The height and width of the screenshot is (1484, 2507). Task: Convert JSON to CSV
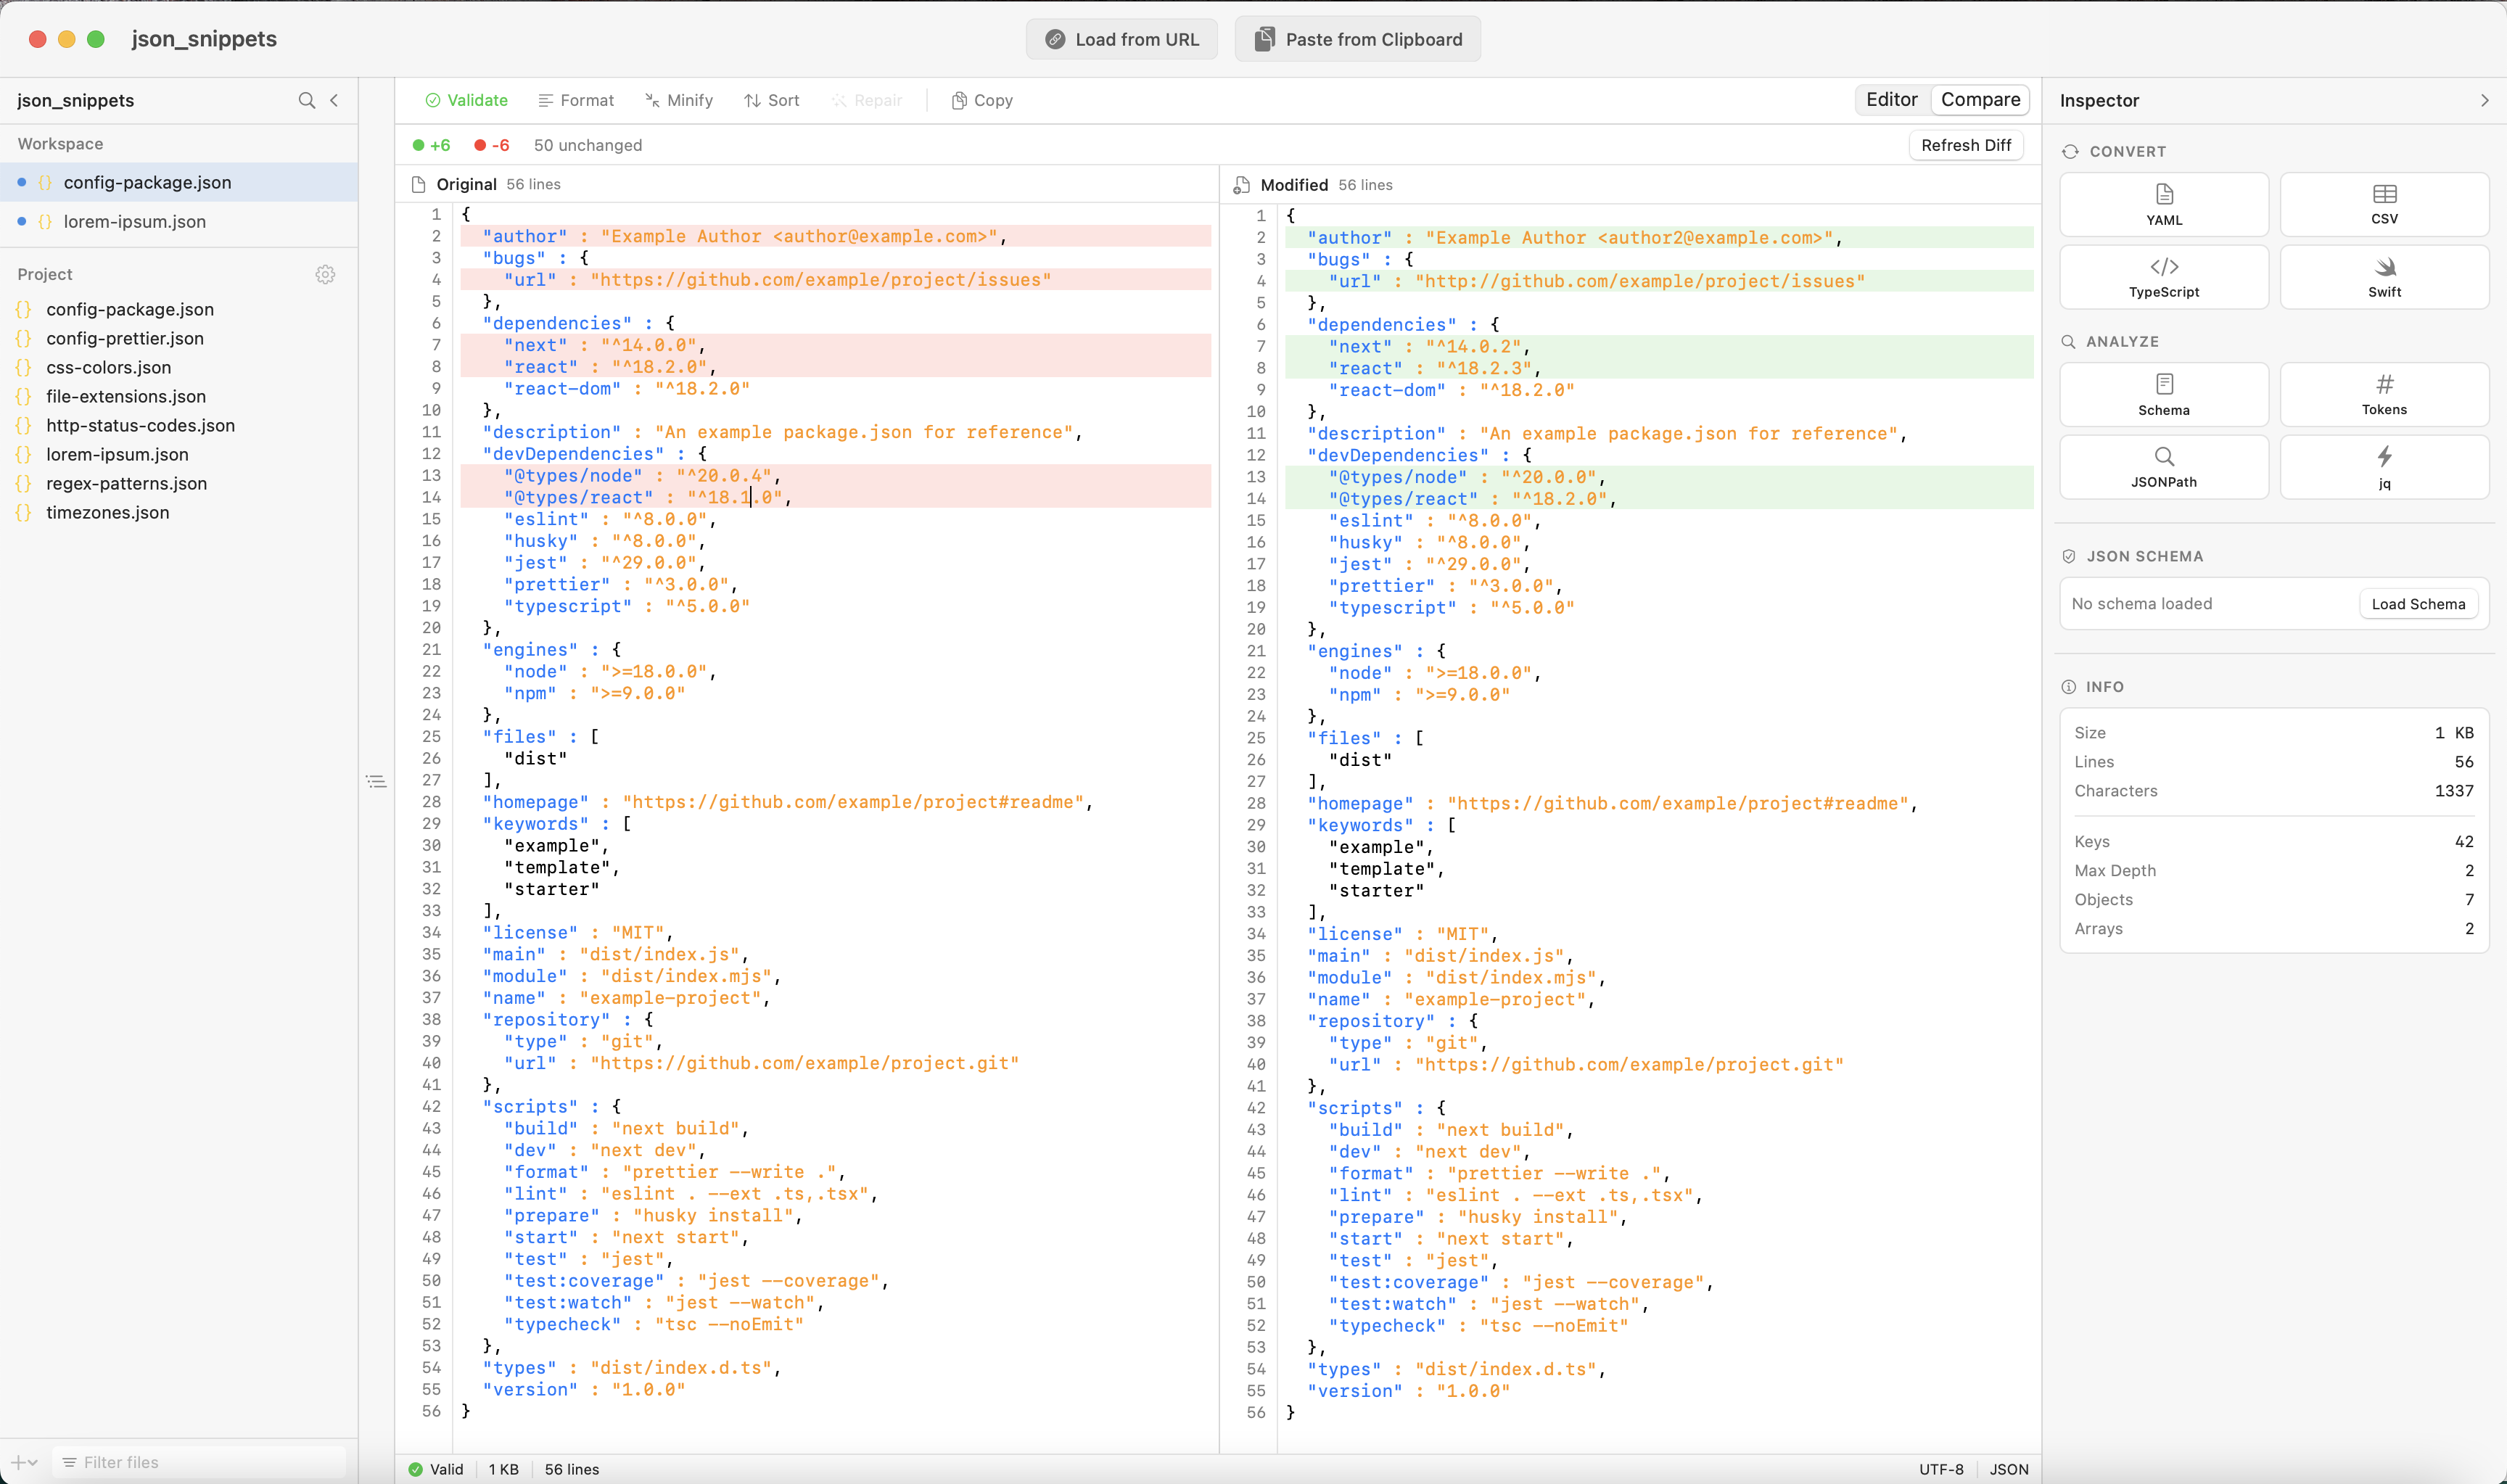click(2384, 204)
